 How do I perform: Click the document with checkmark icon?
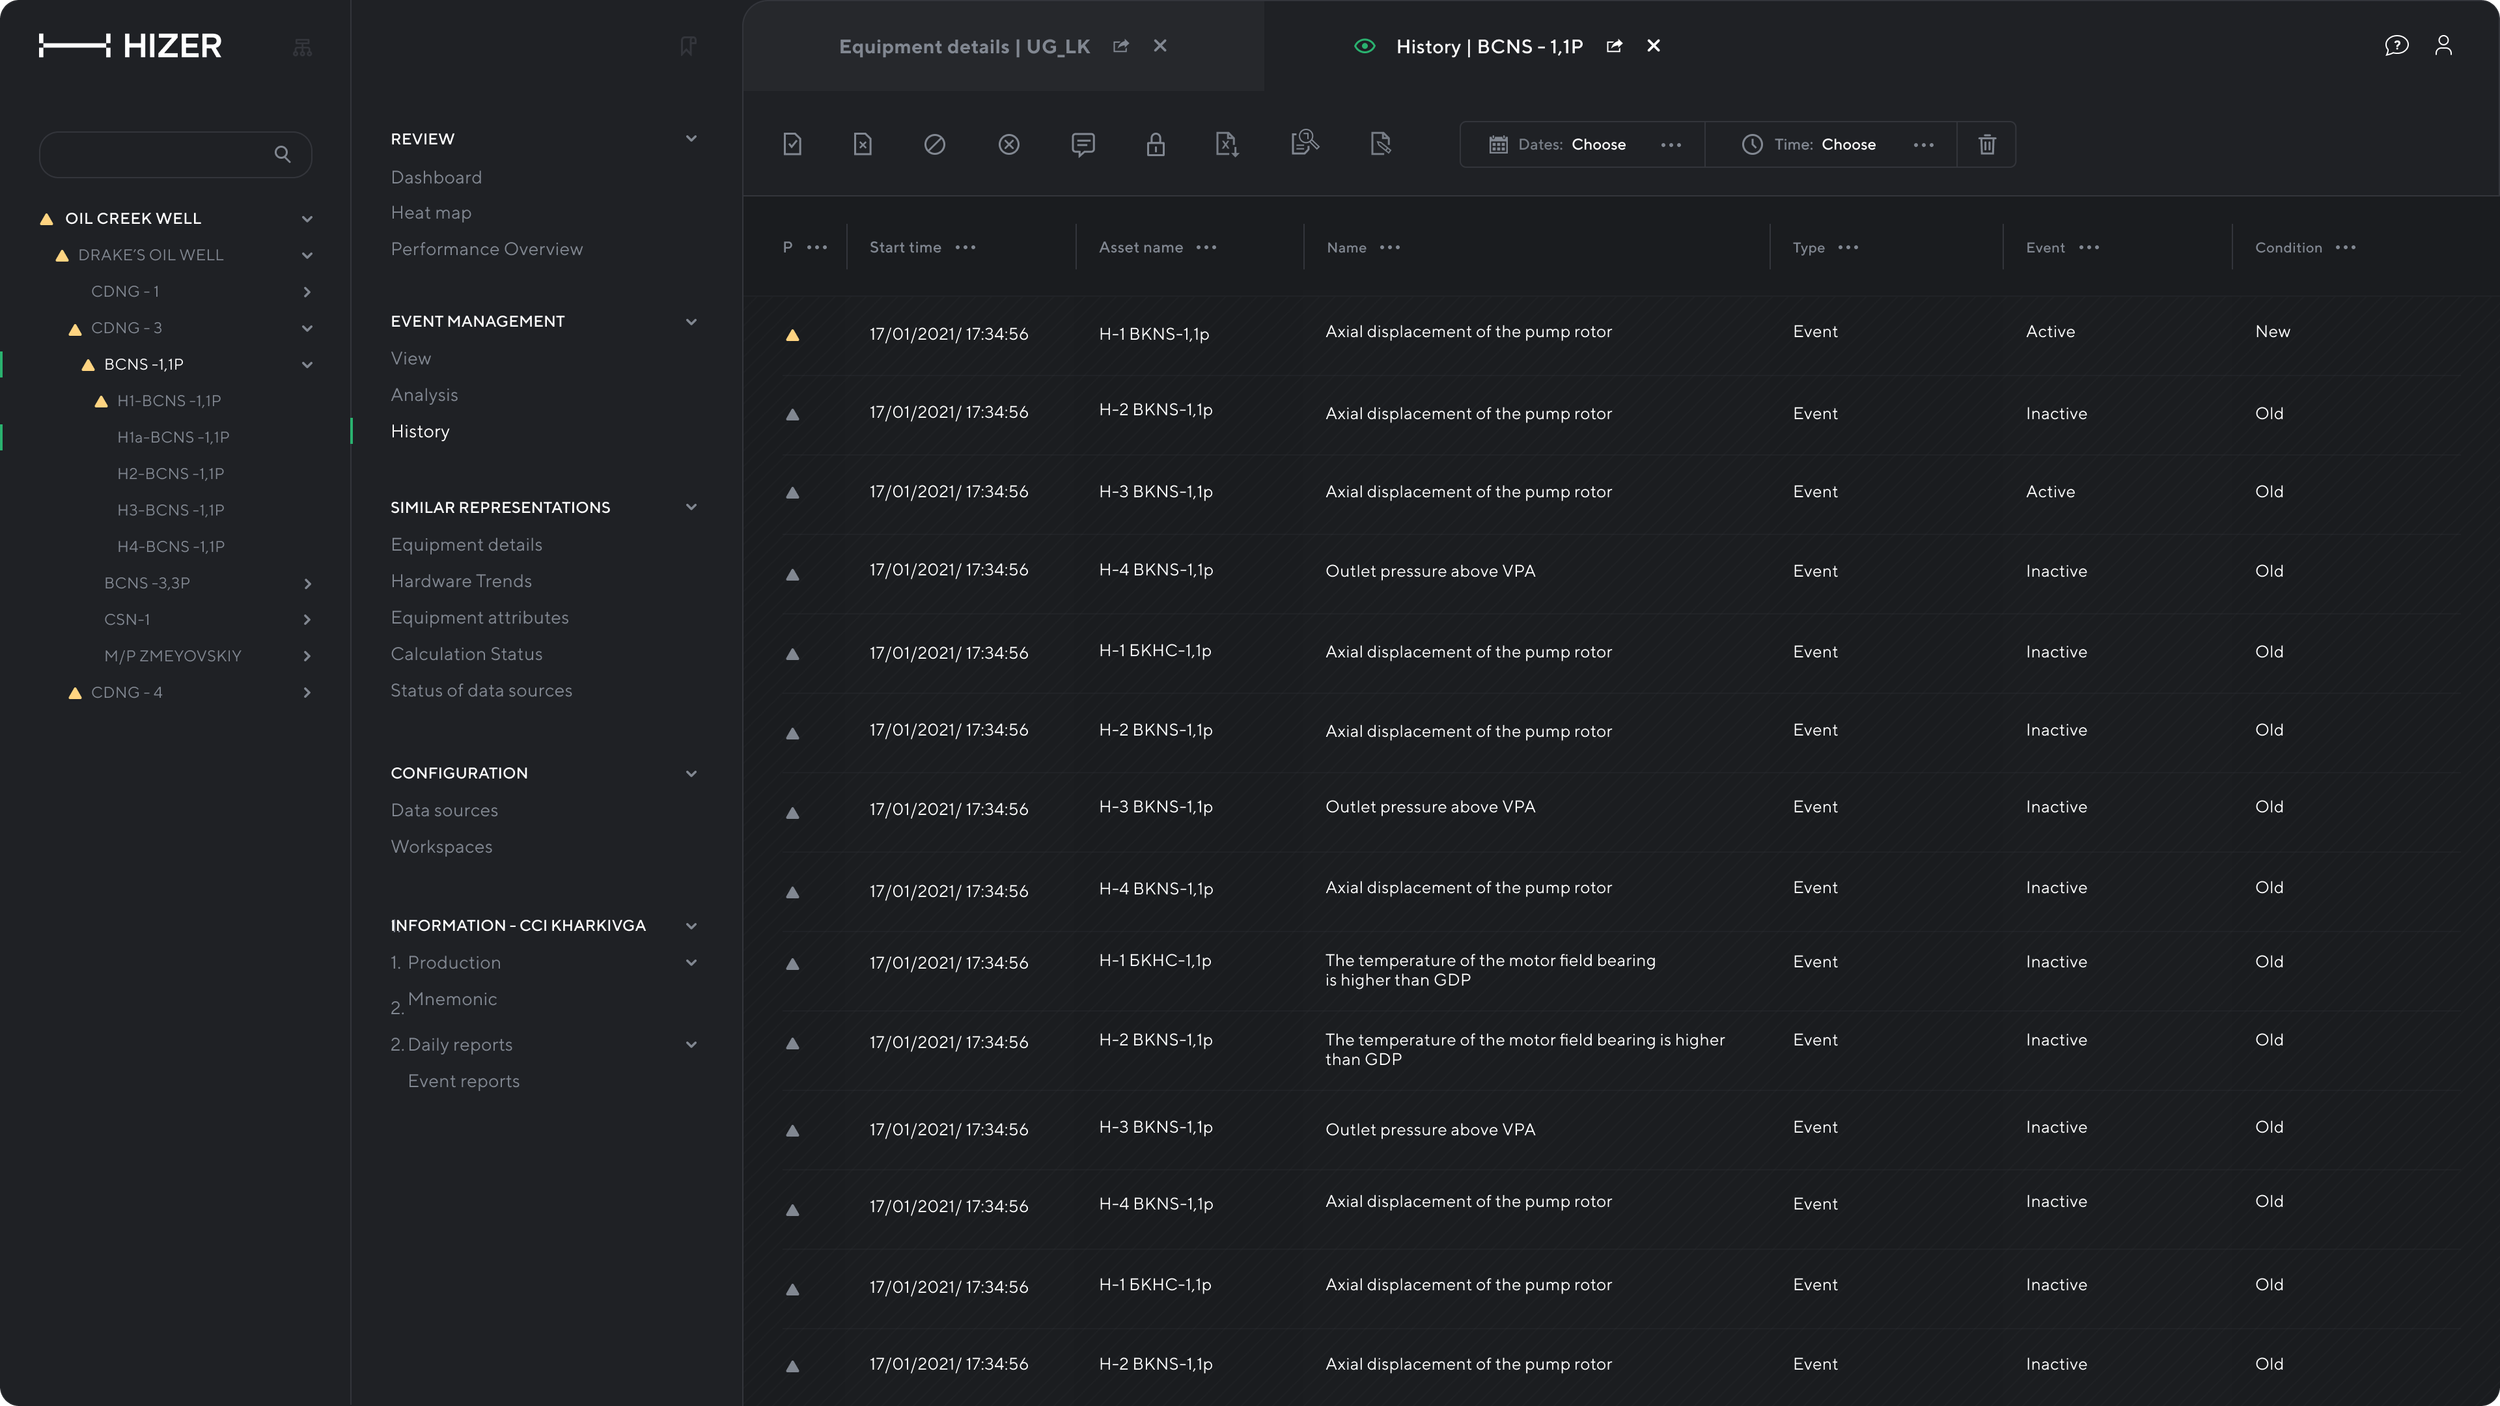point(792,144)
